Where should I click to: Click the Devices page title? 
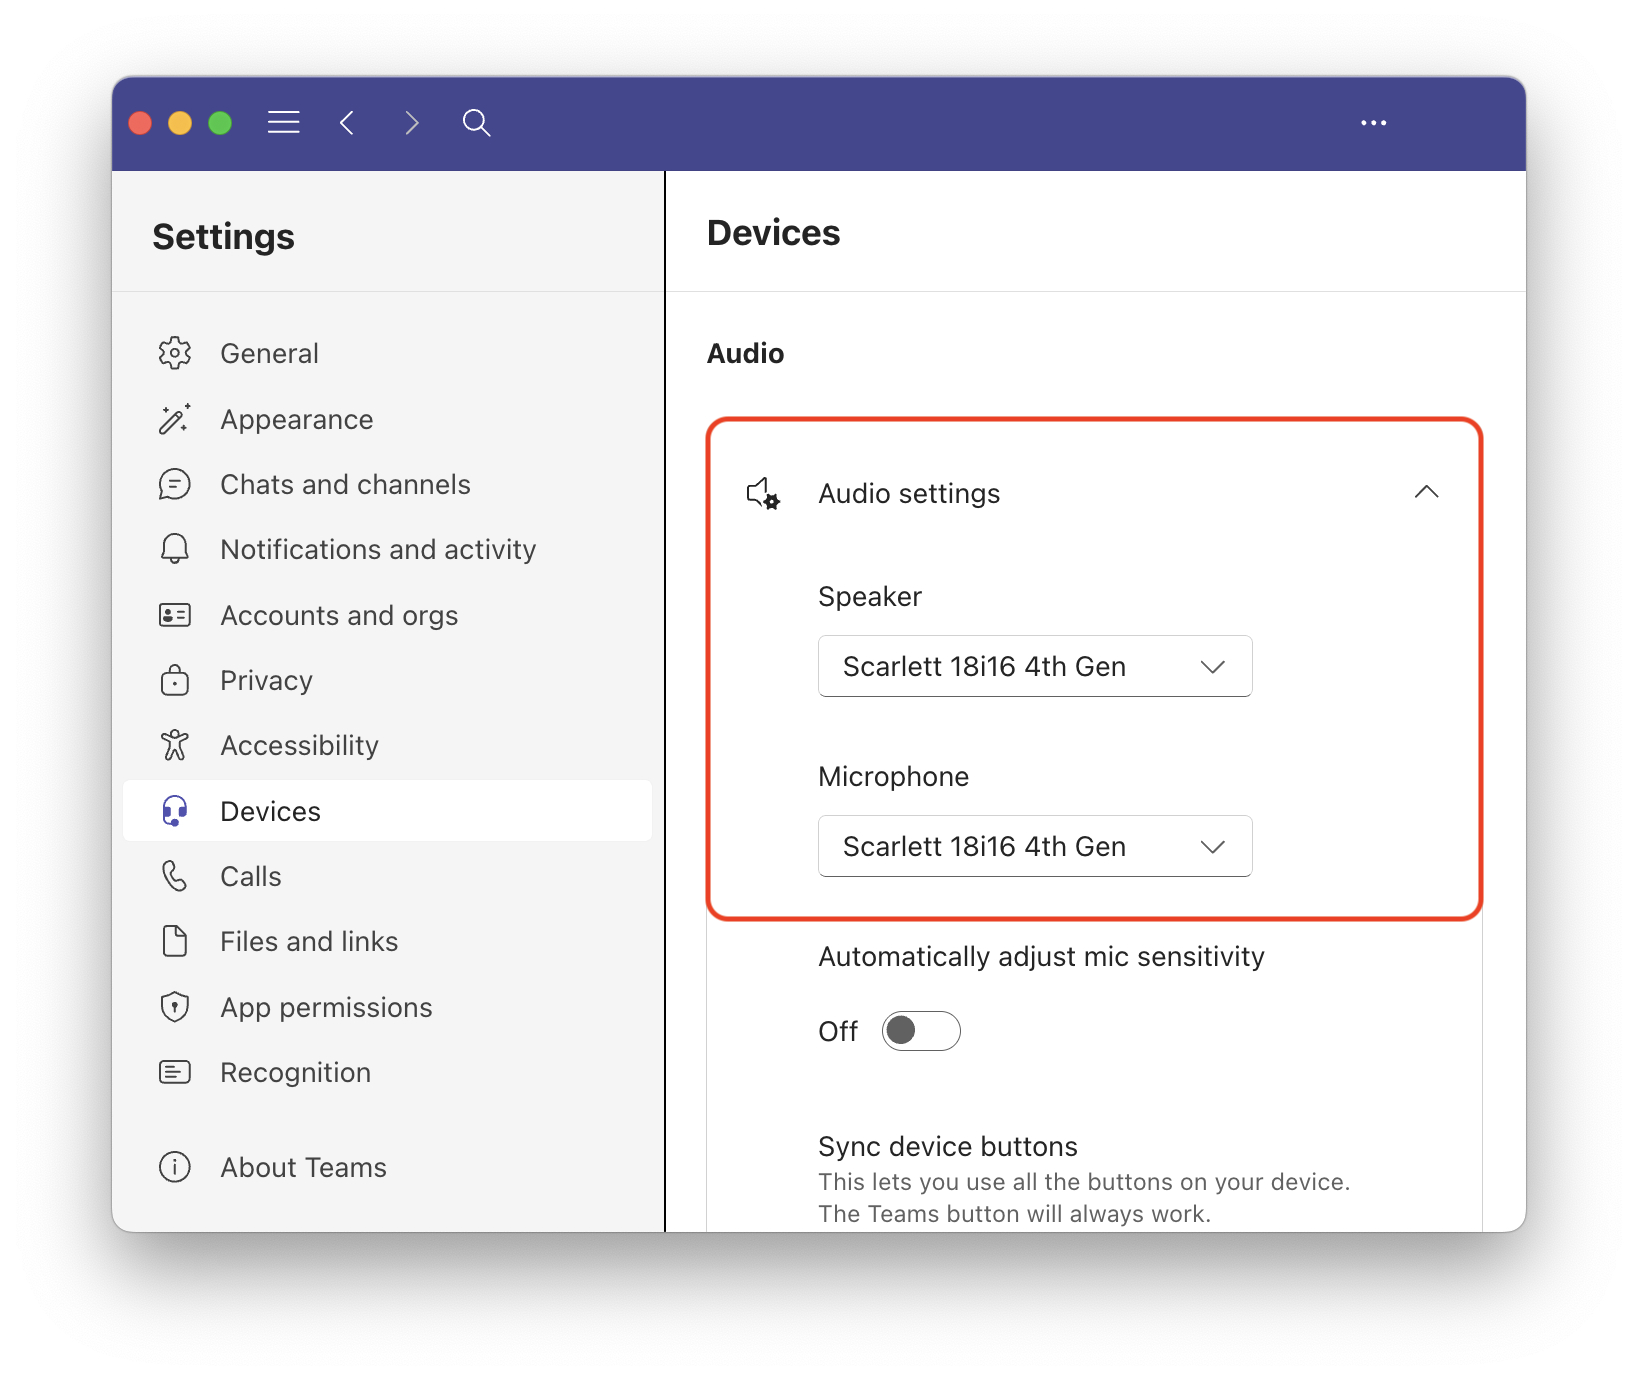pos(773,232)
